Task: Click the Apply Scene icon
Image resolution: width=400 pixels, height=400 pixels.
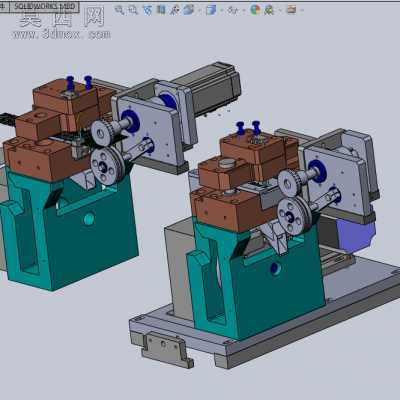Action: (269, 10)
